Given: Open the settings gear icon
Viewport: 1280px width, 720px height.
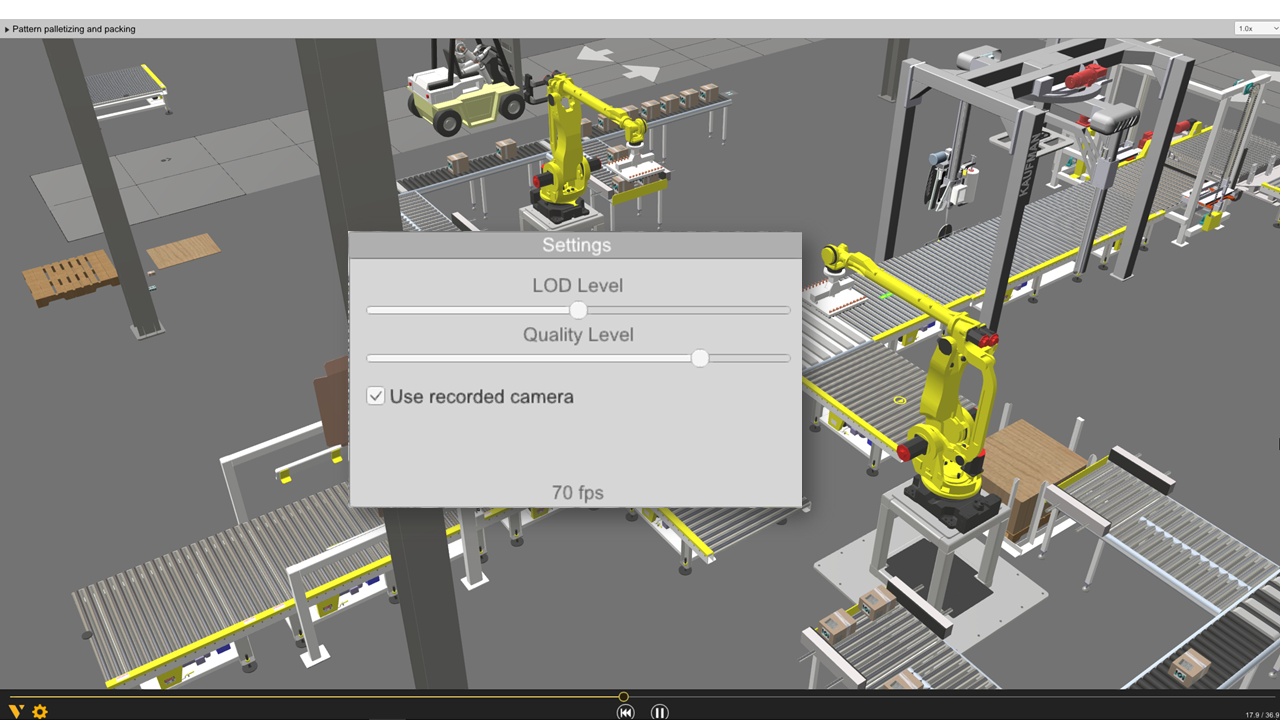Looking at the screenshot, I should coord(40,711).
